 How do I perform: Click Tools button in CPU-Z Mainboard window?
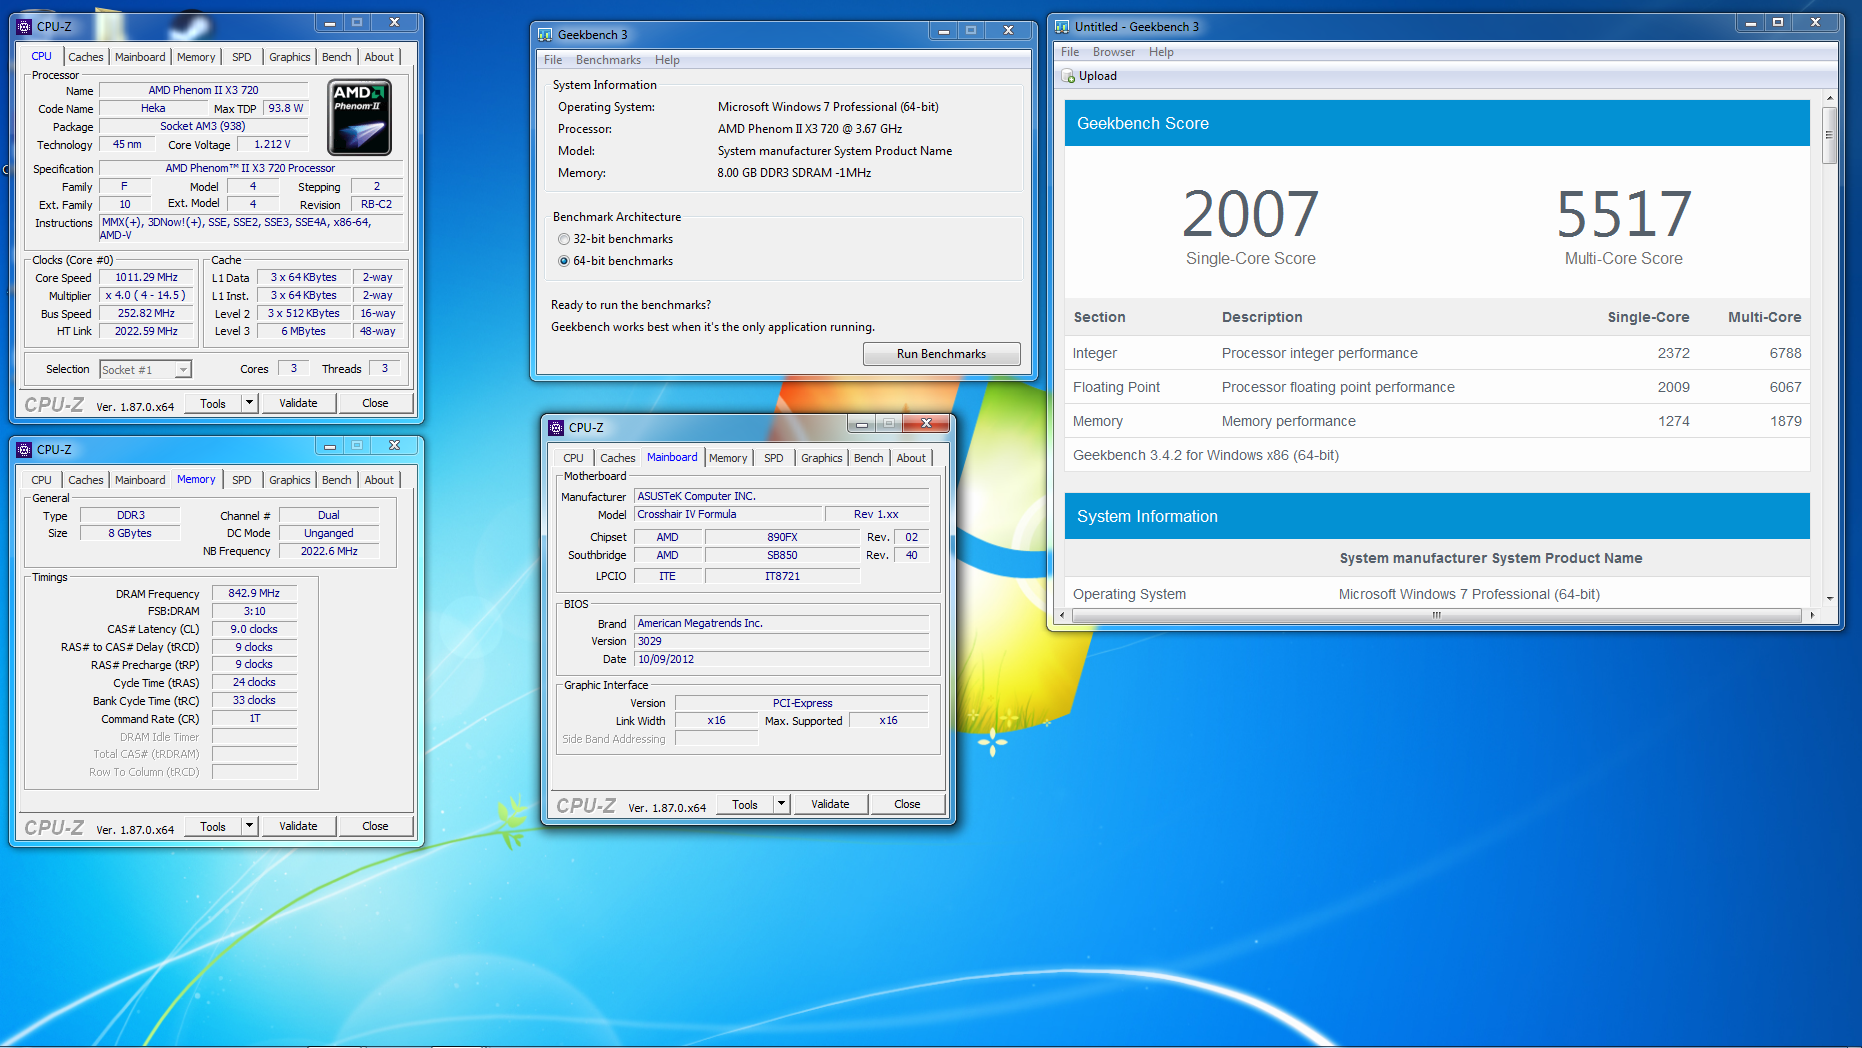[x=745, y=804]
